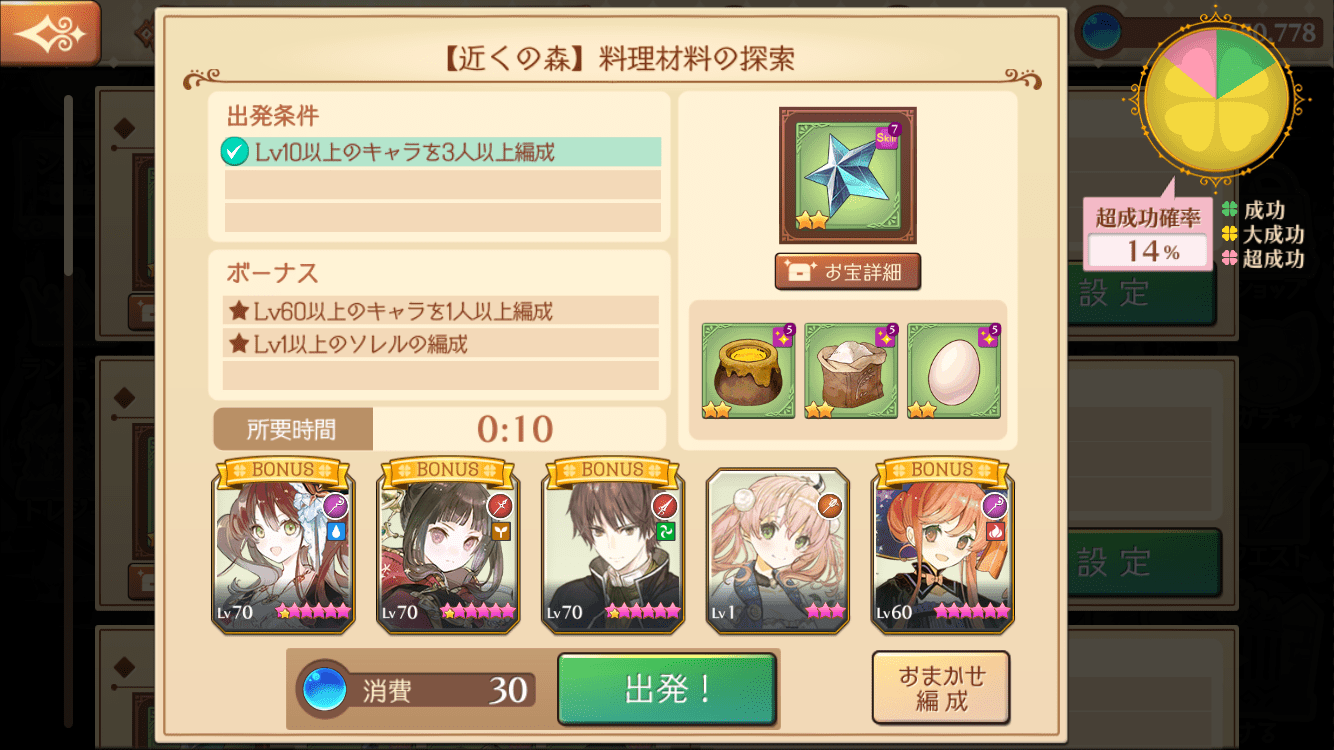Tap the back arrow button top-left

pos(50,34)
